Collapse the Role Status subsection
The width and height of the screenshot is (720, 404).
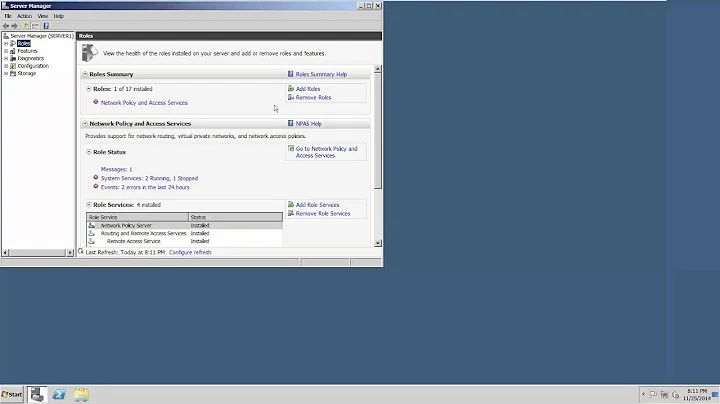89,152
